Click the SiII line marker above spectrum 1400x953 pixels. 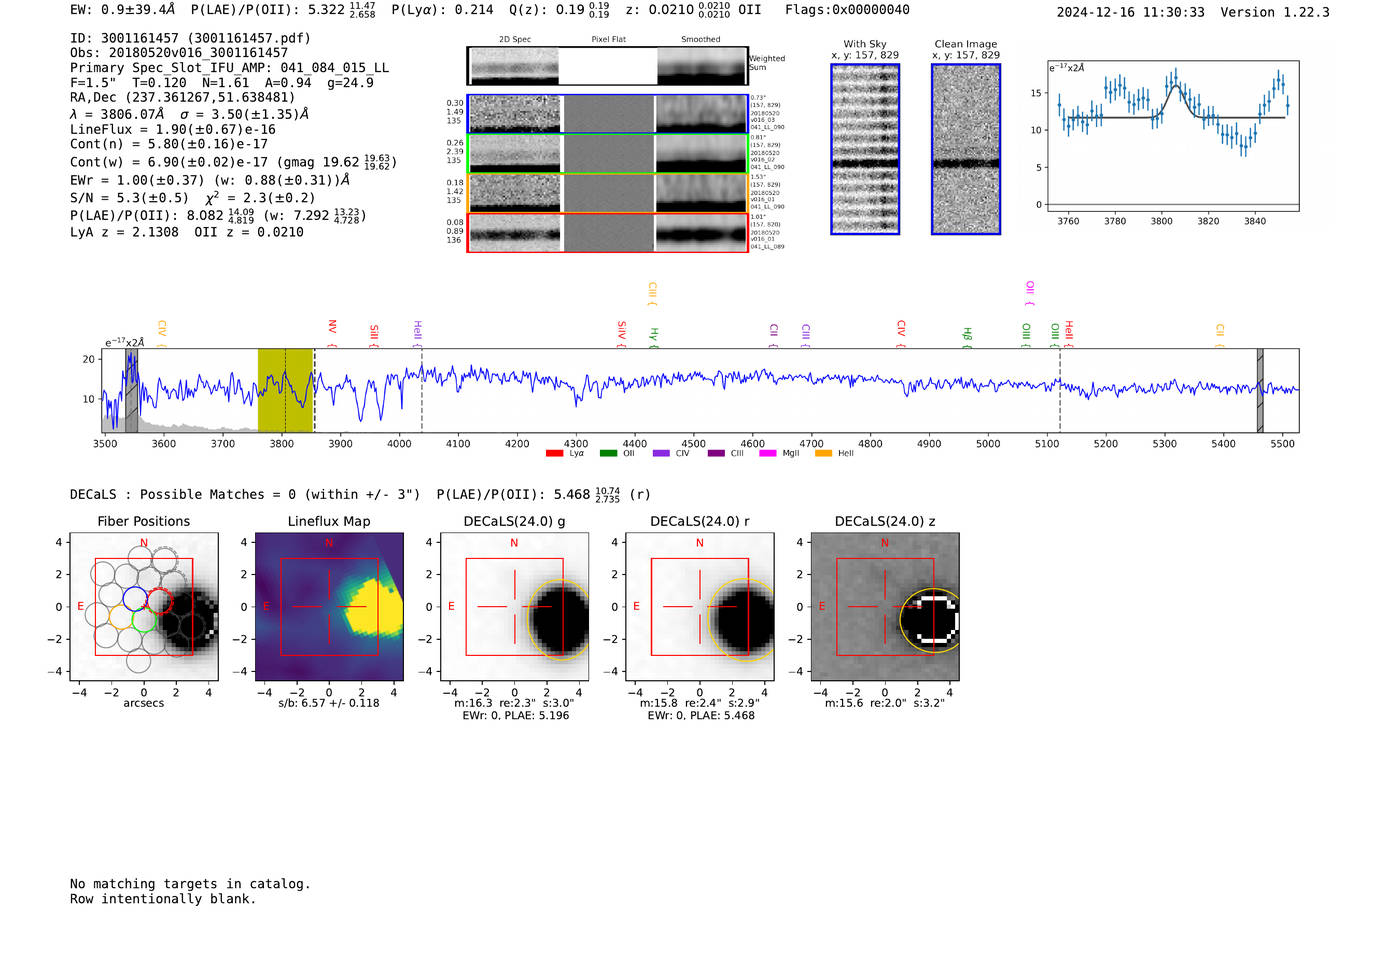[x=374, y=334]
